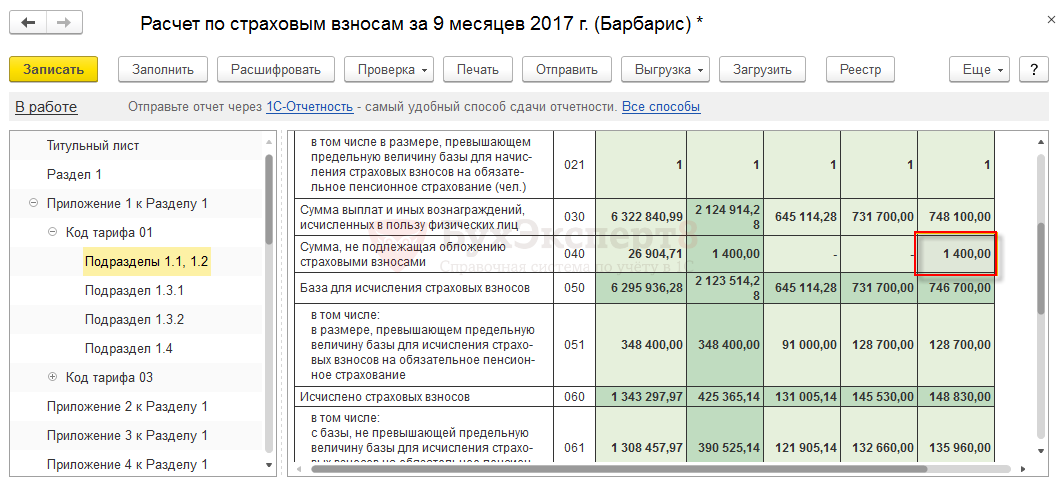Click the row code 021 cell

[574, 164]
